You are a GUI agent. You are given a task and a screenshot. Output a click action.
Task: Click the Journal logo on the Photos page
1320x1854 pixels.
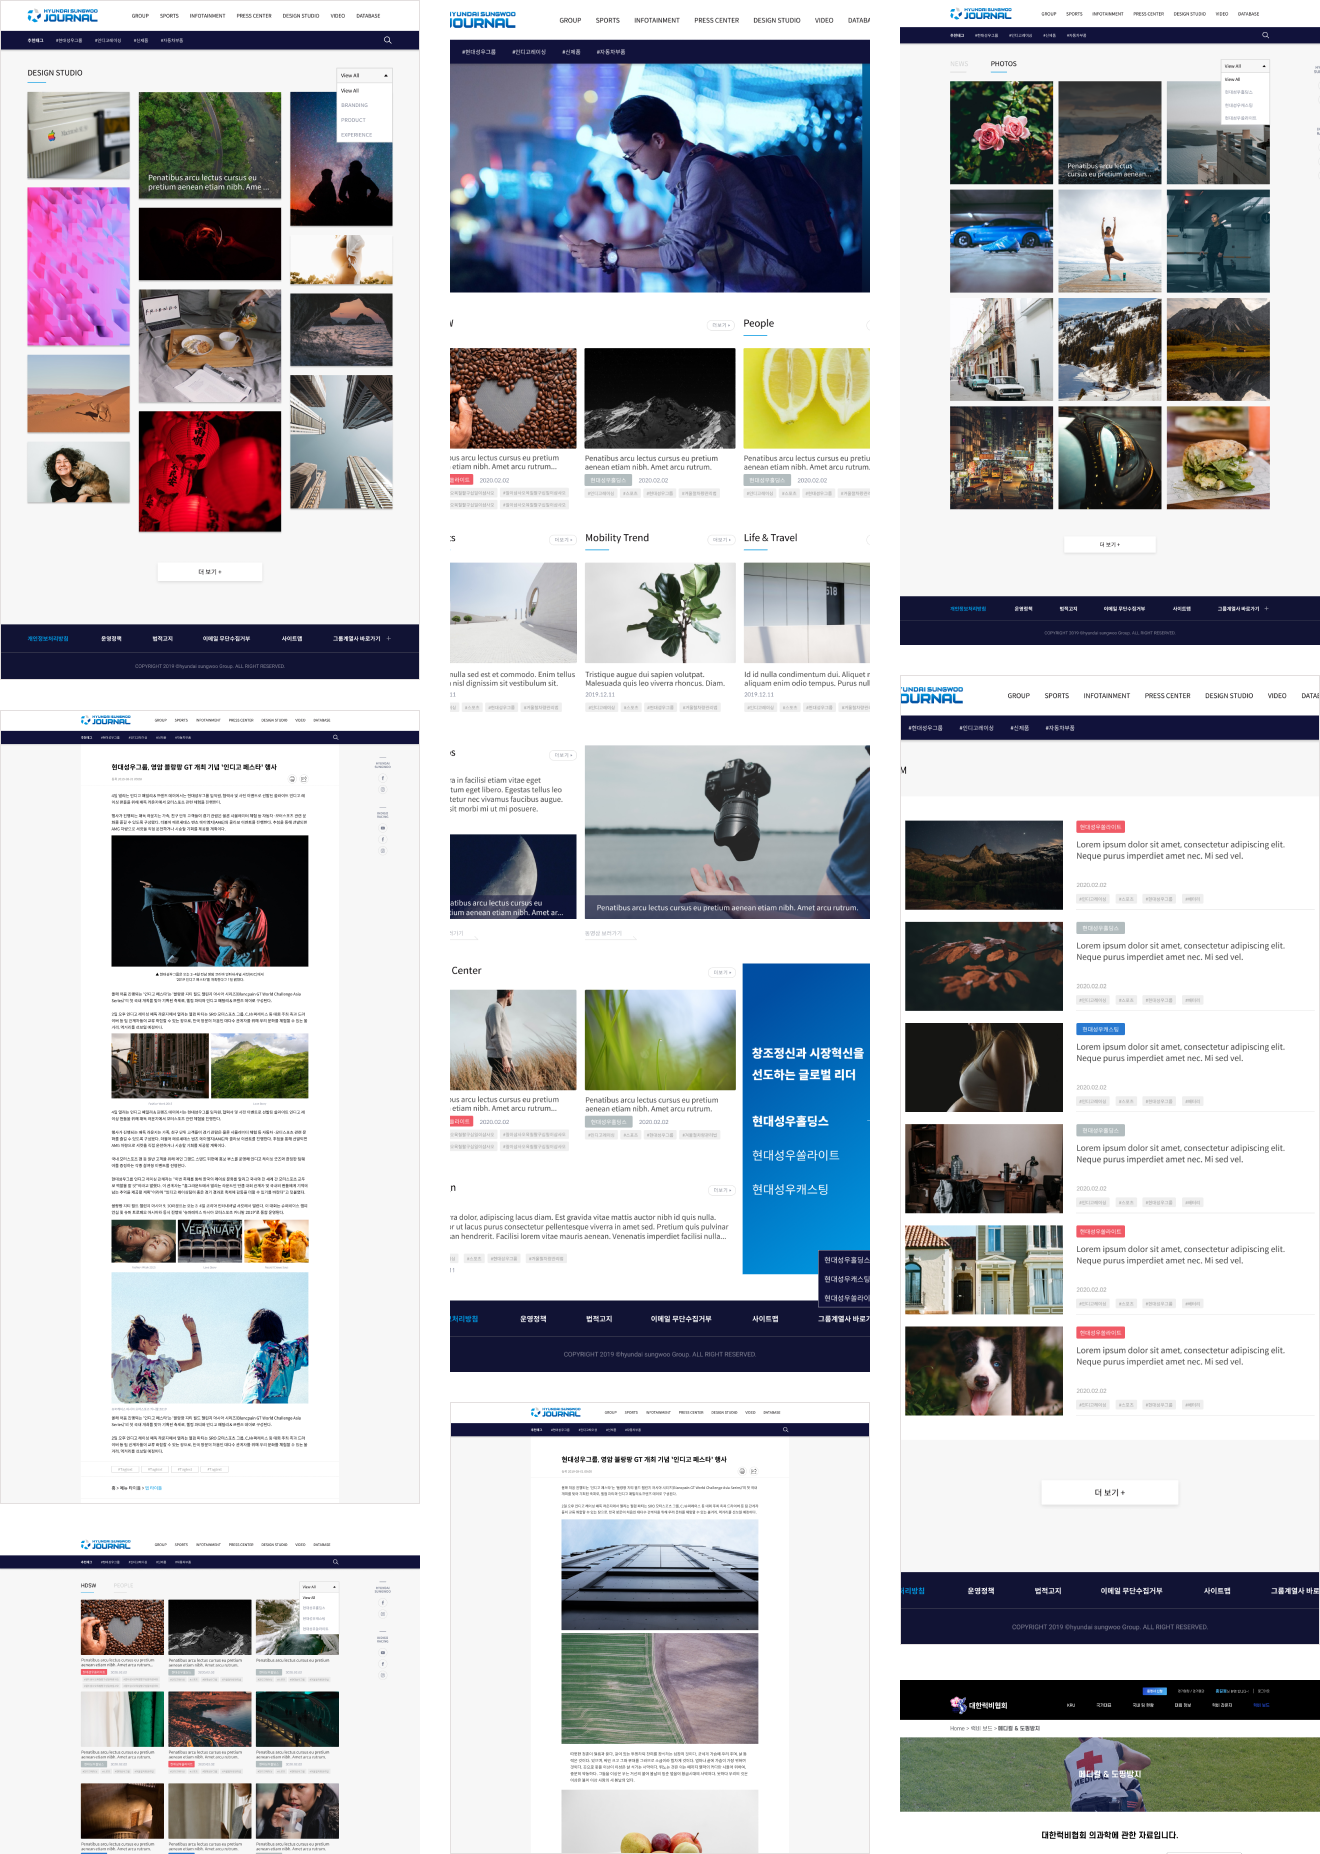point(981,14)
